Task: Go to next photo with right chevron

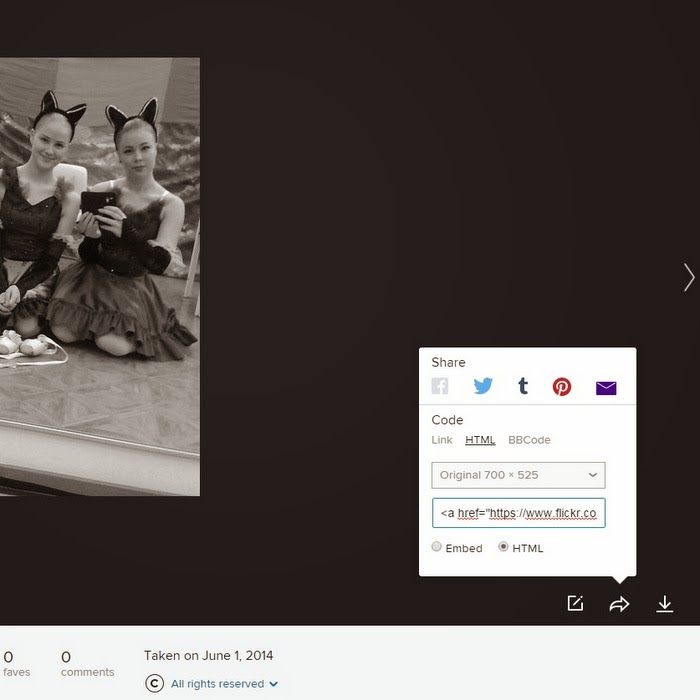Action: click(689, 277)
